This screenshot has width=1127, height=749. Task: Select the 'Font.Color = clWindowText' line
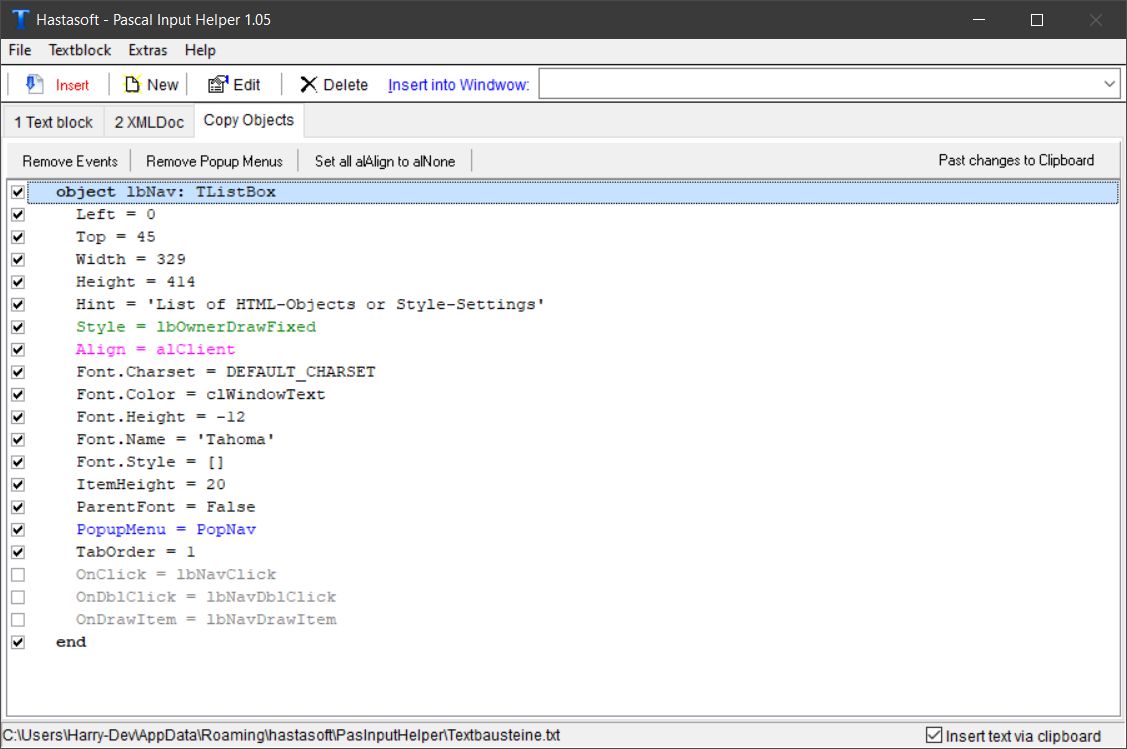(201, 395)
